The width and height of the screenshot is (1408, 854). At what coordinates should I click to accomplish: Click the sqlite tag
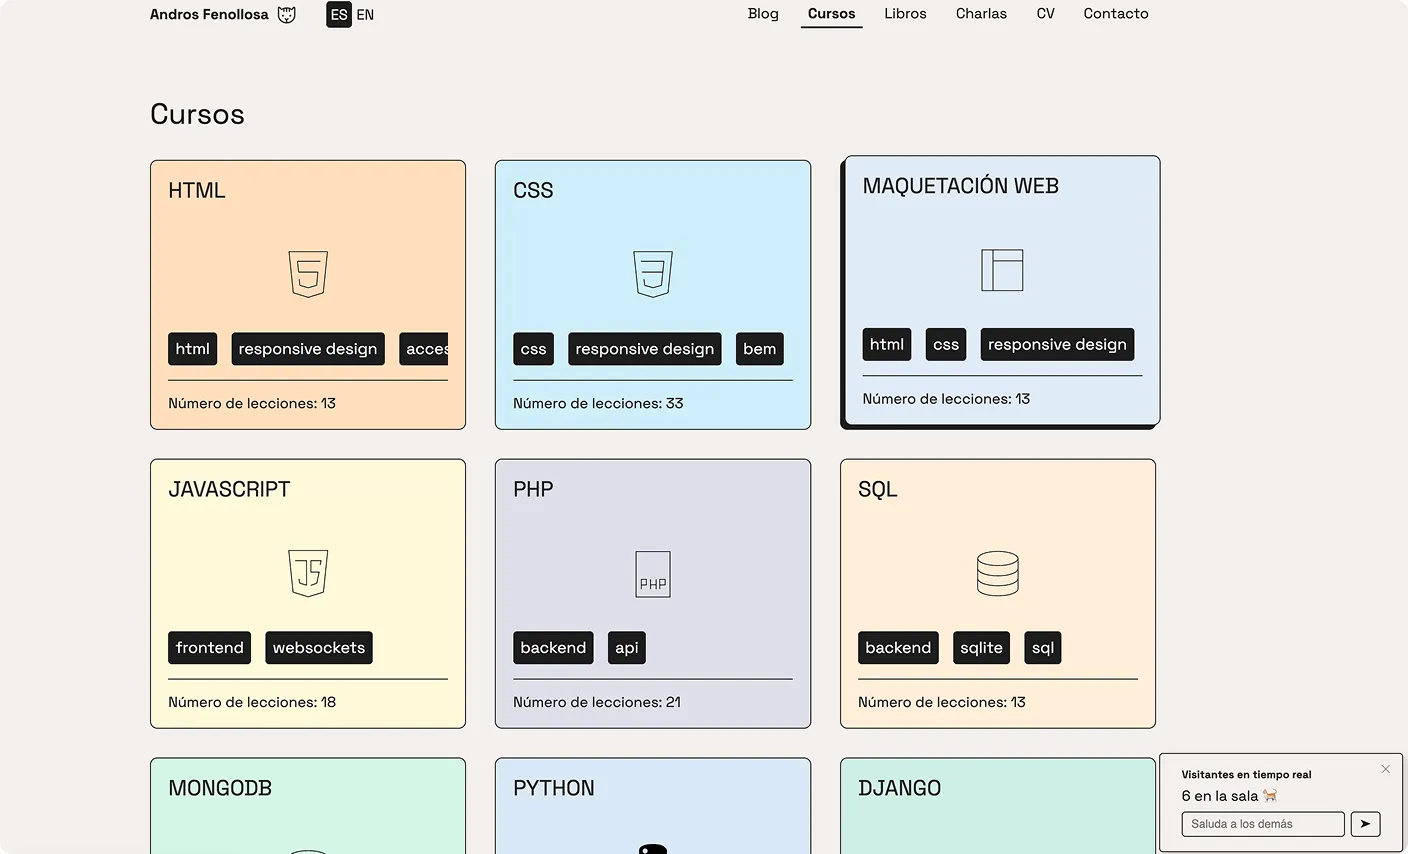[x=981, y=648]
